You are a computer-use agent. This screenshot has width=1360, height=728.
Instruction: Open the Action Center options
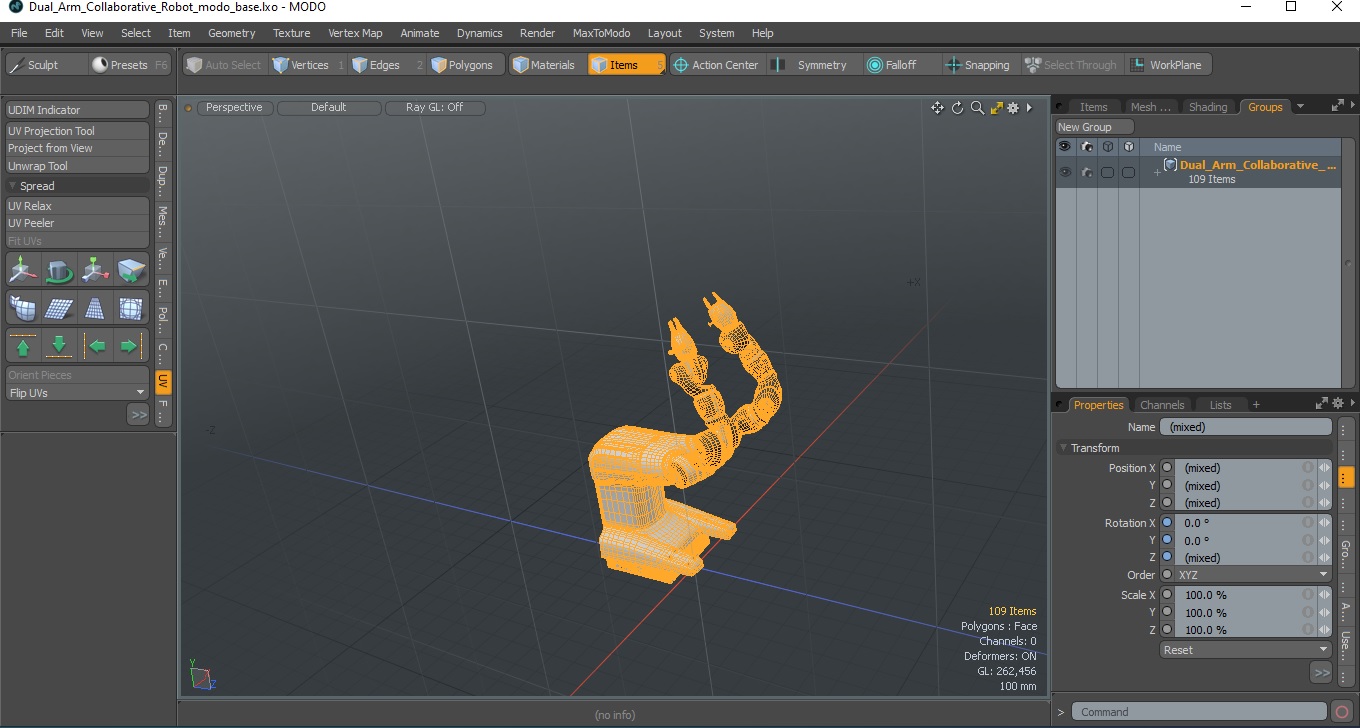pos(717,65)
